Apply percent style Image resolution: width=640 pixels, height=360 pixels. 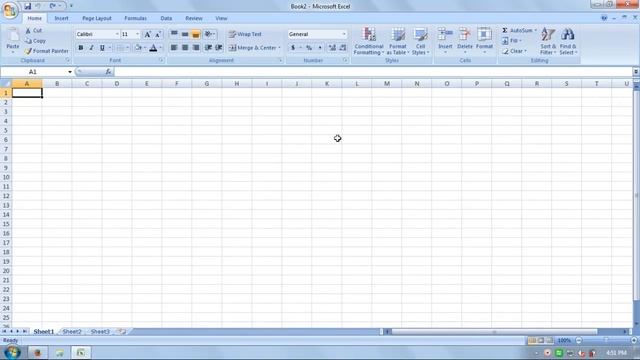coord(309,48)
